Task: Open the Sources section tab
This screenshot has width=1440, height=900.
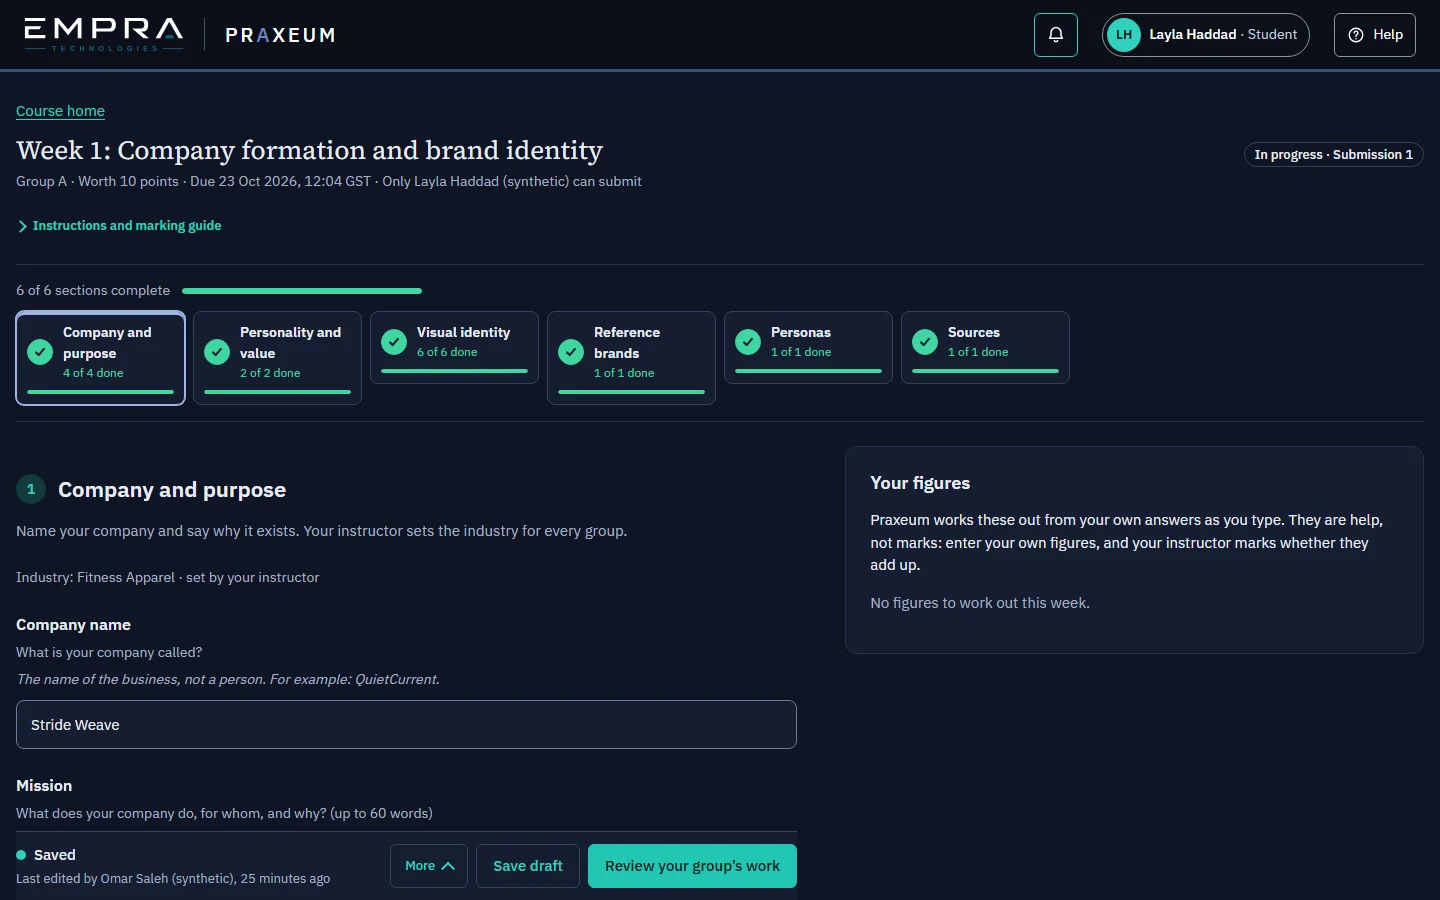Action: coord(986,347)
